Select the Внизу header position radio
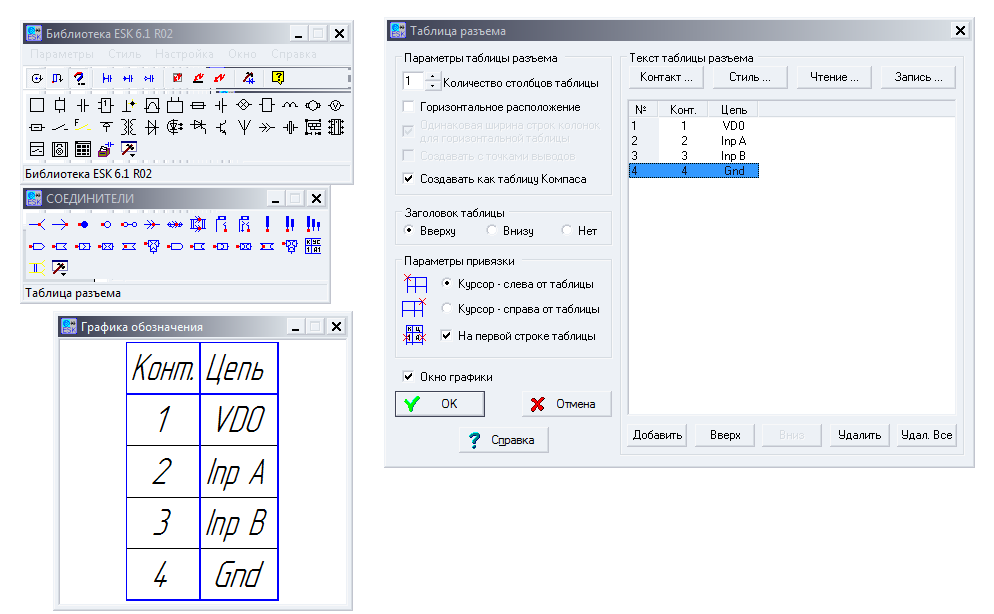This screenshot has width=994, height=614. click(x=492, y=231)
